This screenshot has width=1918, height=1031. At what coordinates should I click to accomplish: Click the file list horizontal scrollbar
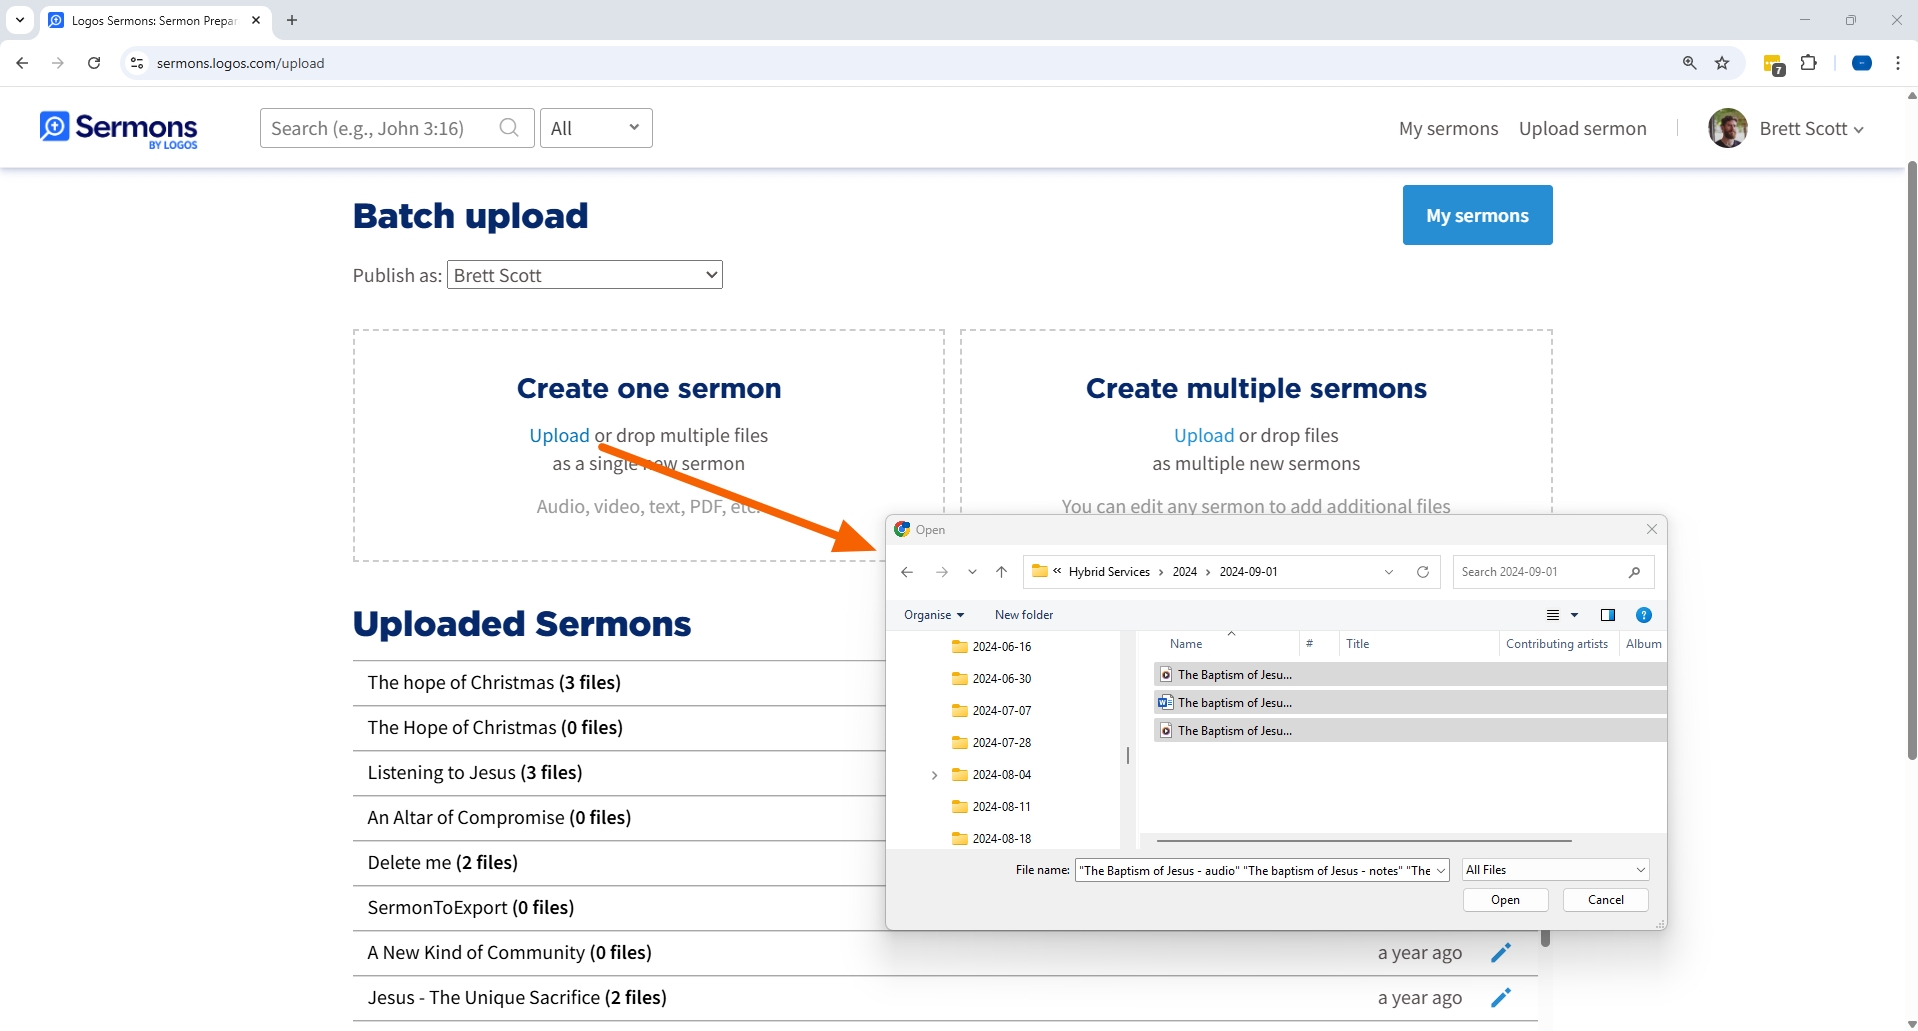point(1364,841)
